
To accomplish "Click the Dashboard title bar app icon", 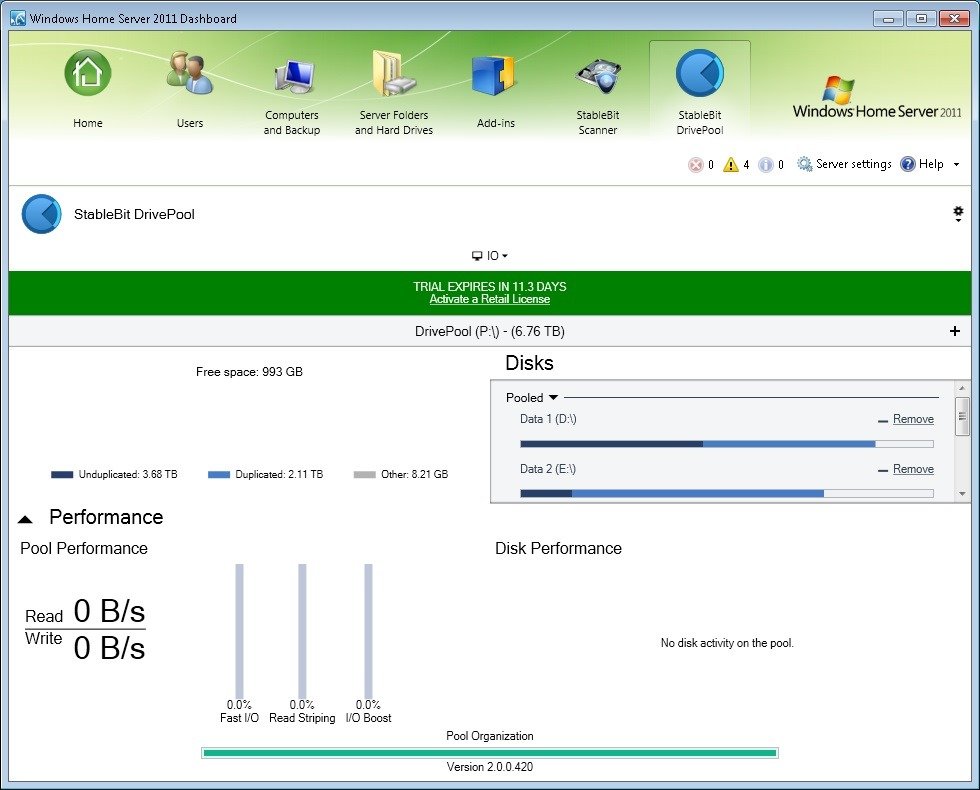I will [18, 18].
